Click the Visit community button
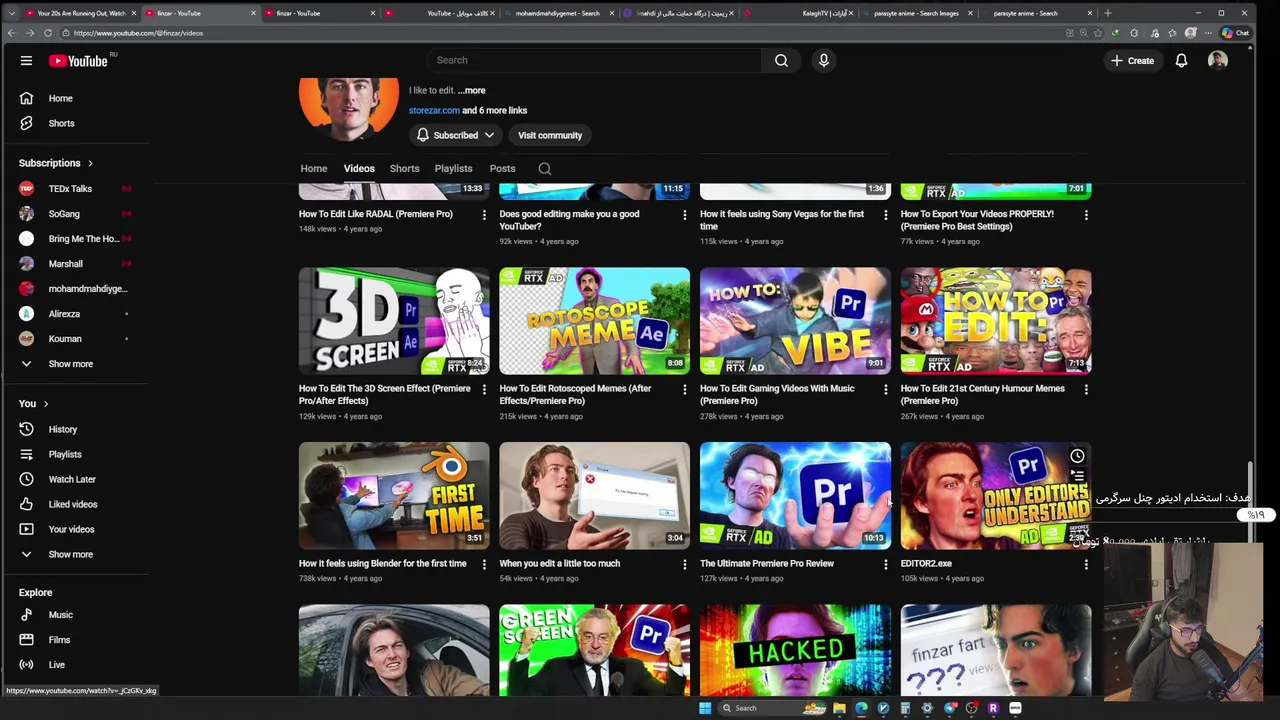Screen dimensions: 1280x720 [x=550, y=135]
